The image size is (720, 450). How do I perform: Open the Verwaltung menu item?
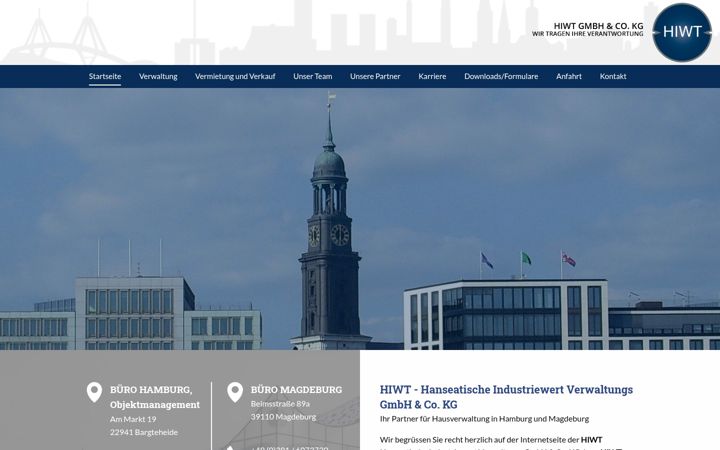(158, 76)
